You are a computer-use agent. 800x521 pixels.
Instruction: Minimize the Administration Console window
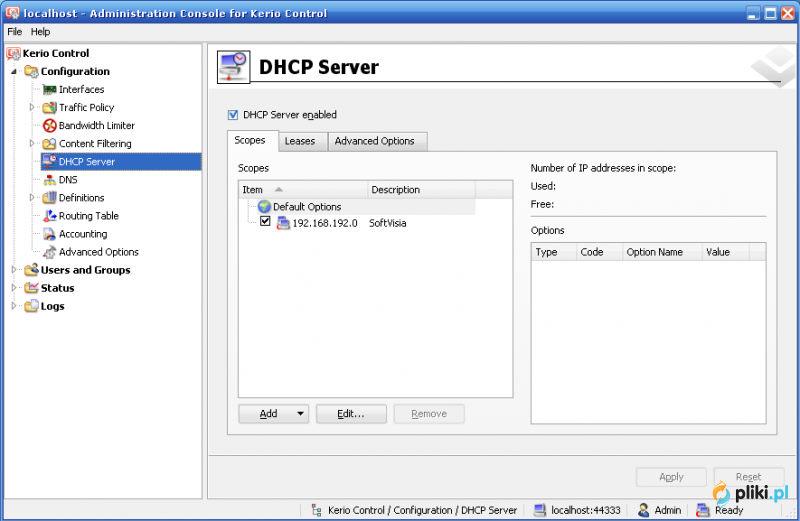(753, 13)
